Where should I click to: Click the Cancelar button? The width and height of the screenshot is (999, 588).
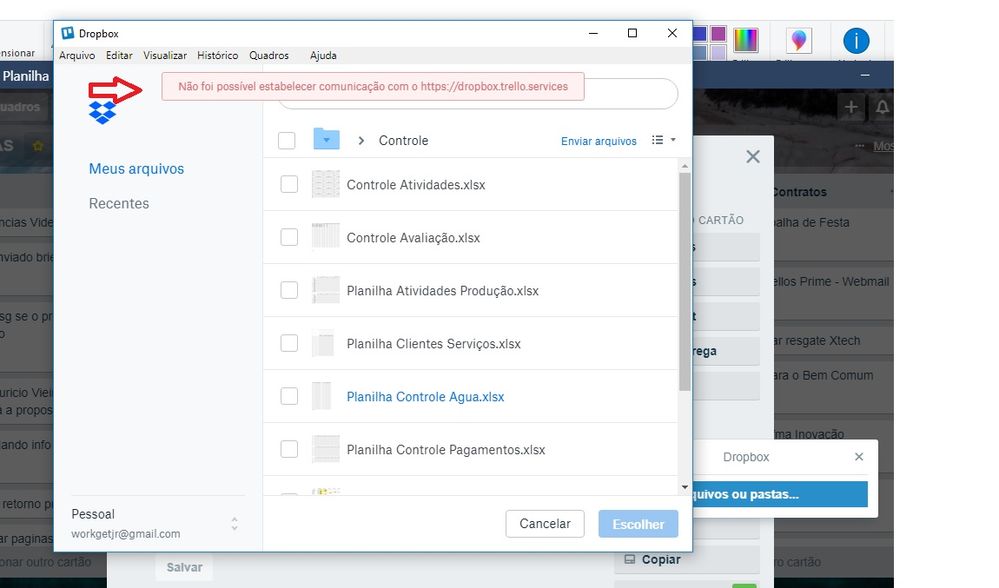click(x=545, y=524)
